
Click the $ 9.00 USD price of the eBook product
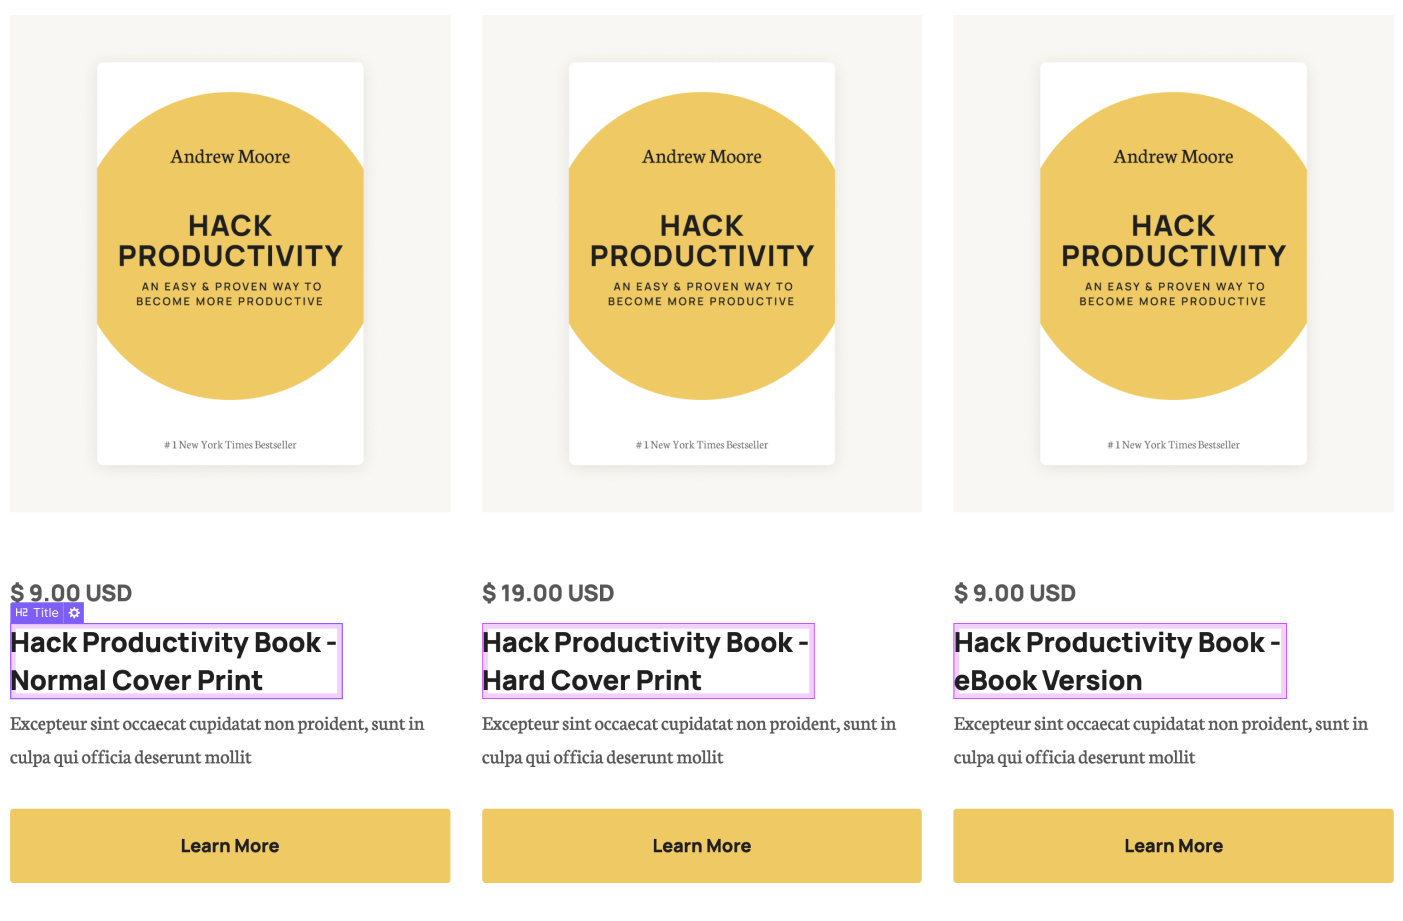coord(1014,592)
